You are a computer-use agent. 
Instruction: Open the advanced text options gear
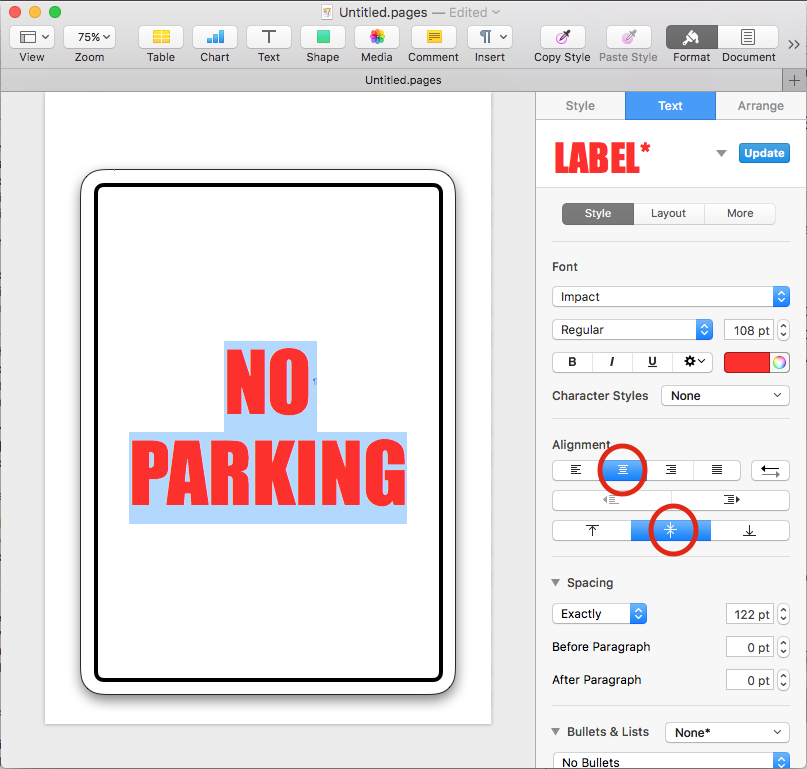[x=691, y=362]
